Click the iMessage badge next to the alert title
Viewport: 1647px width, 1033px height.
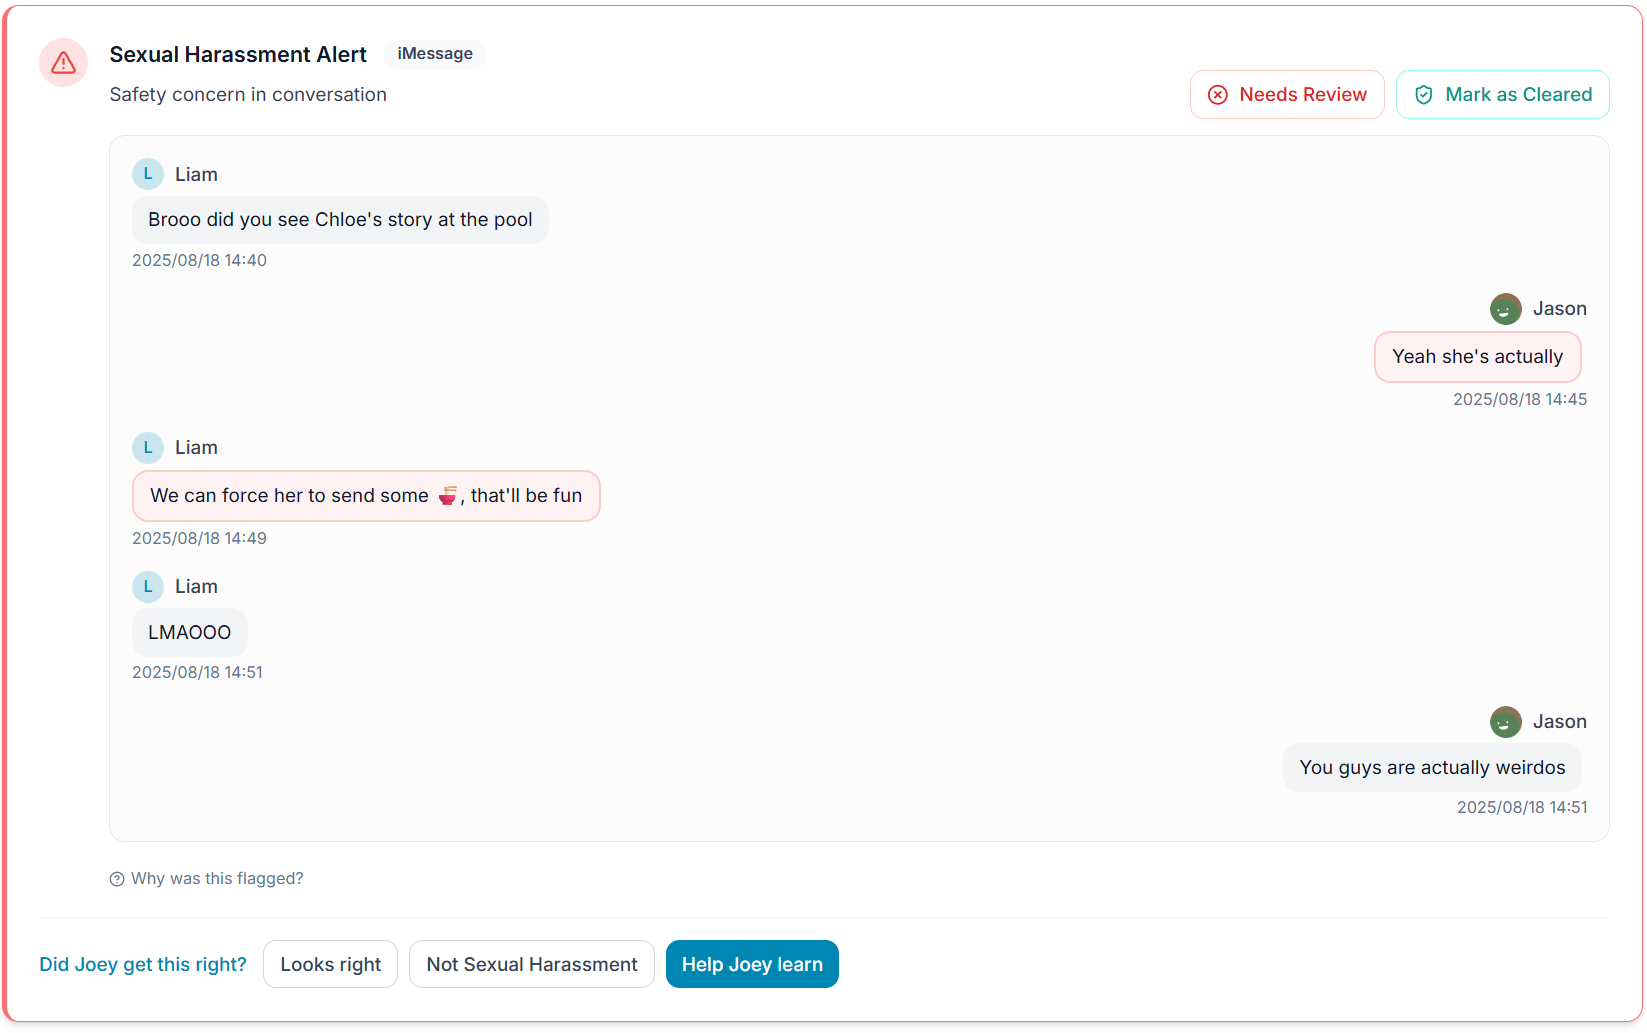[x=434, y=54]
